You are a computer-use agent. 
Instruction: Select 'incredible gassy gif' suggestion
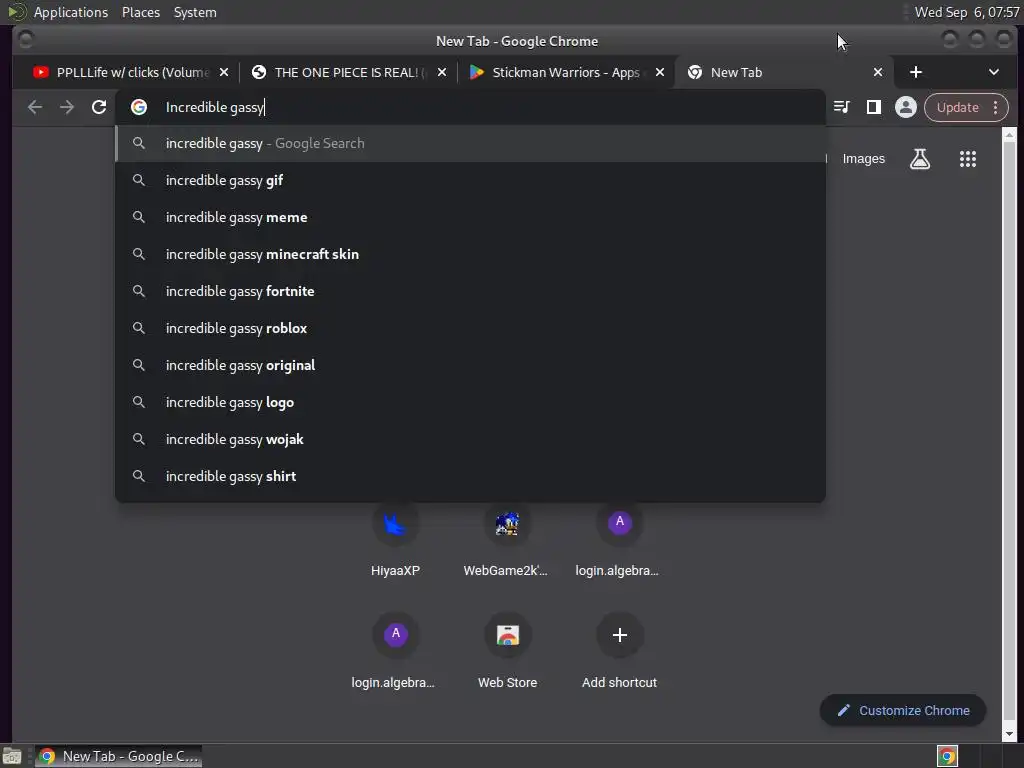click(x=470, y=180)
